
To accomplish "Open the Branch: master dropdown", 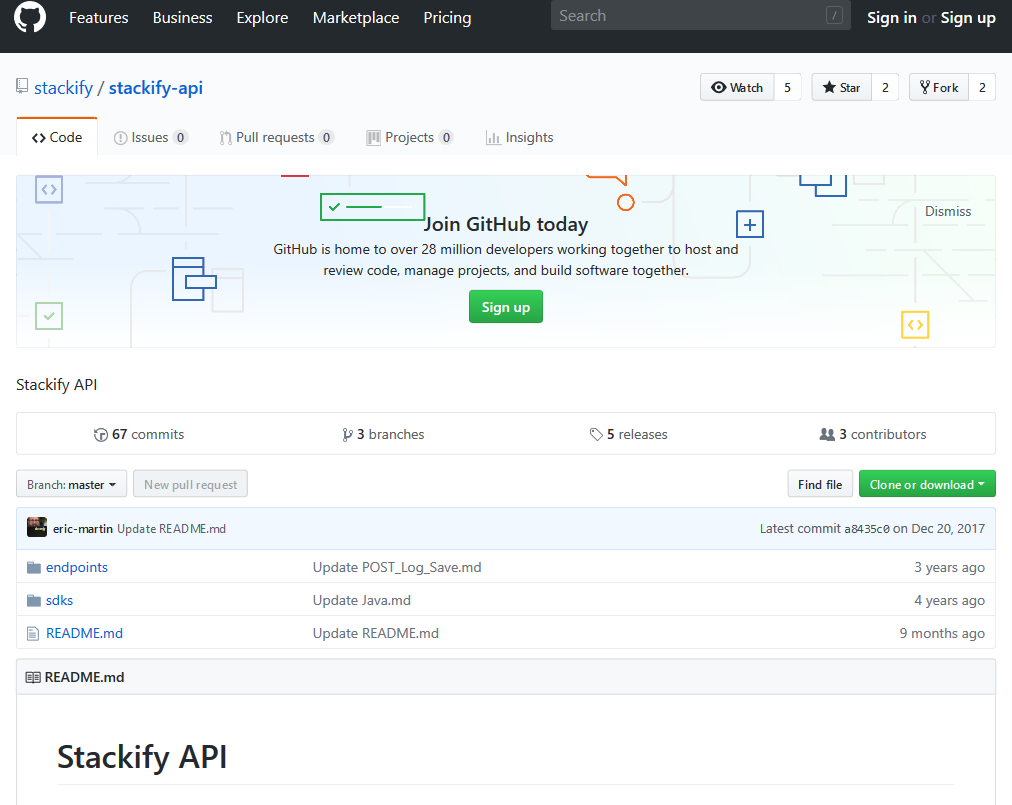I will pos(72,484).
